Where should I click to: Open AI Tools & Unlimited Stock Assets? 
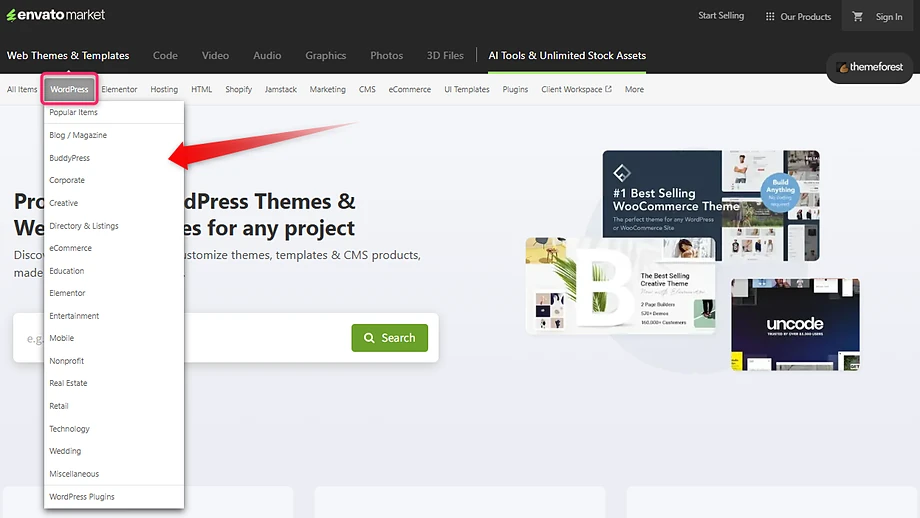click(x=567, y=55)
